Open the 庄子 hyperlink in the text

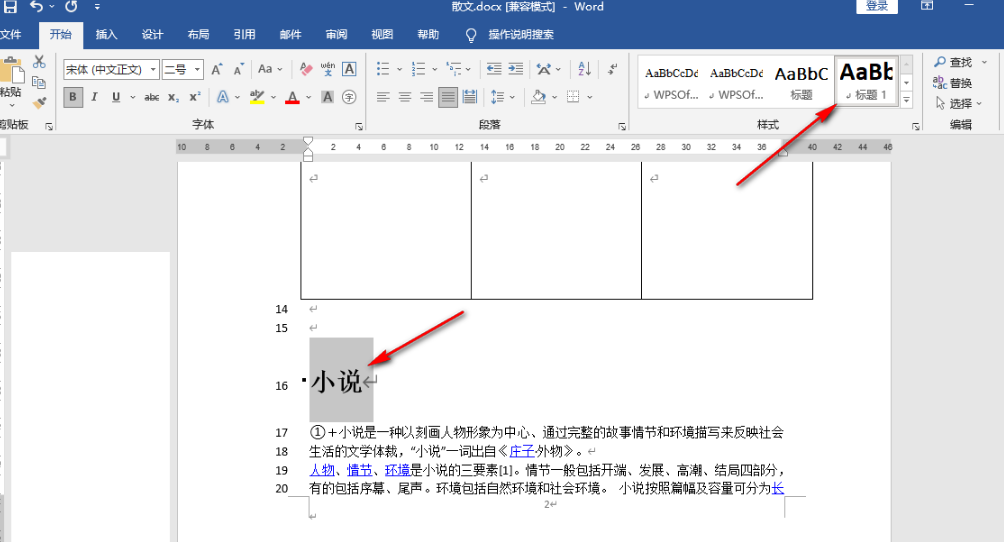point(522,451)
